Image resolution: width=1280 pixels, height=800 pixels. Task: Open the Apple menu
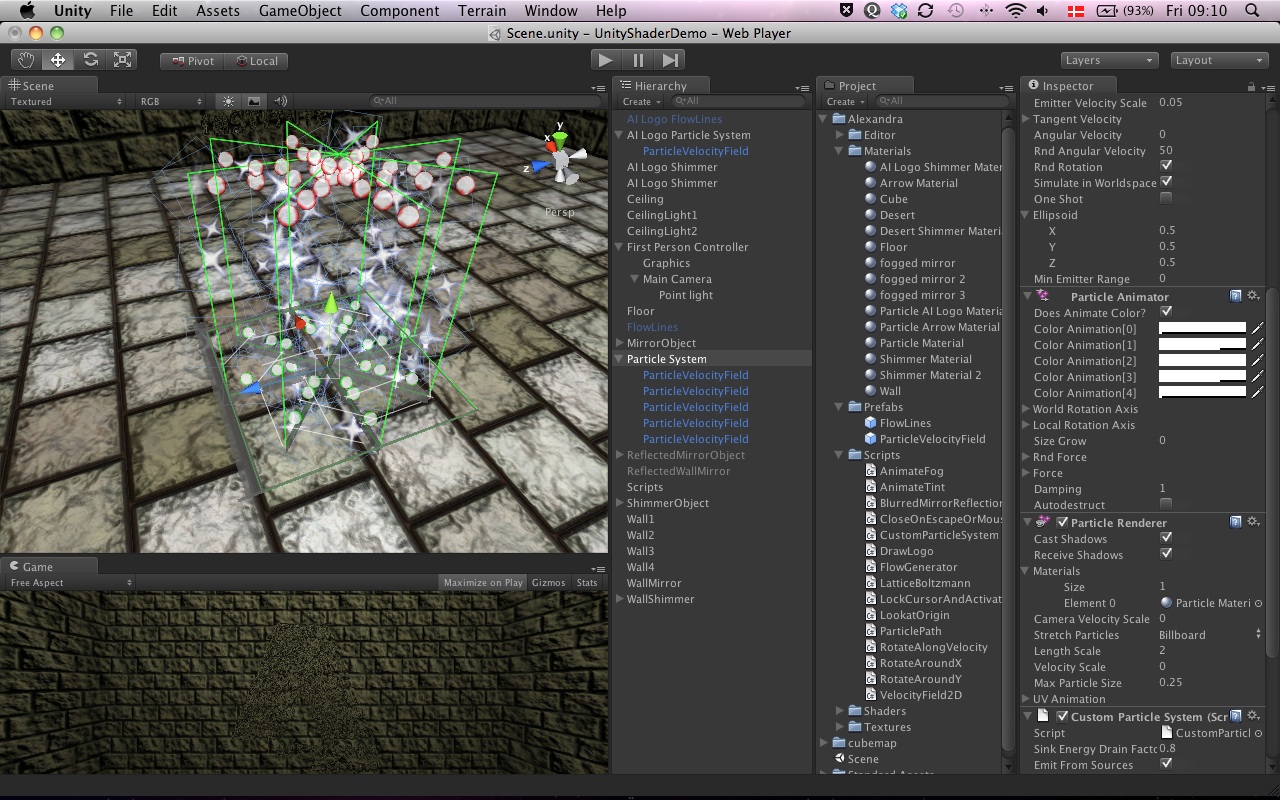27,11
